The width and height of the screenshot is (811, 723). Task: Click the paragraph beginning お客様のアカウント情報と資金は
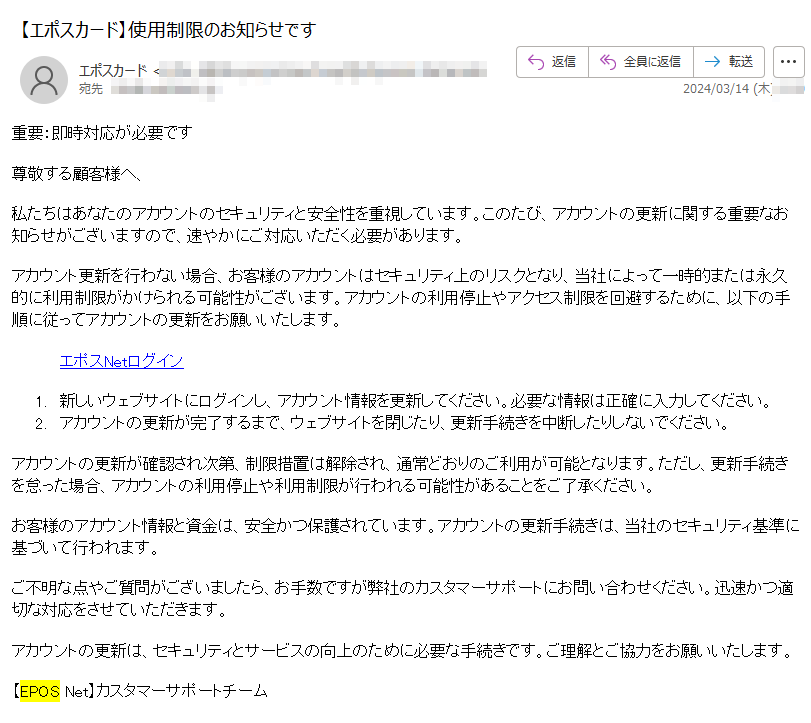click(406, 536)
